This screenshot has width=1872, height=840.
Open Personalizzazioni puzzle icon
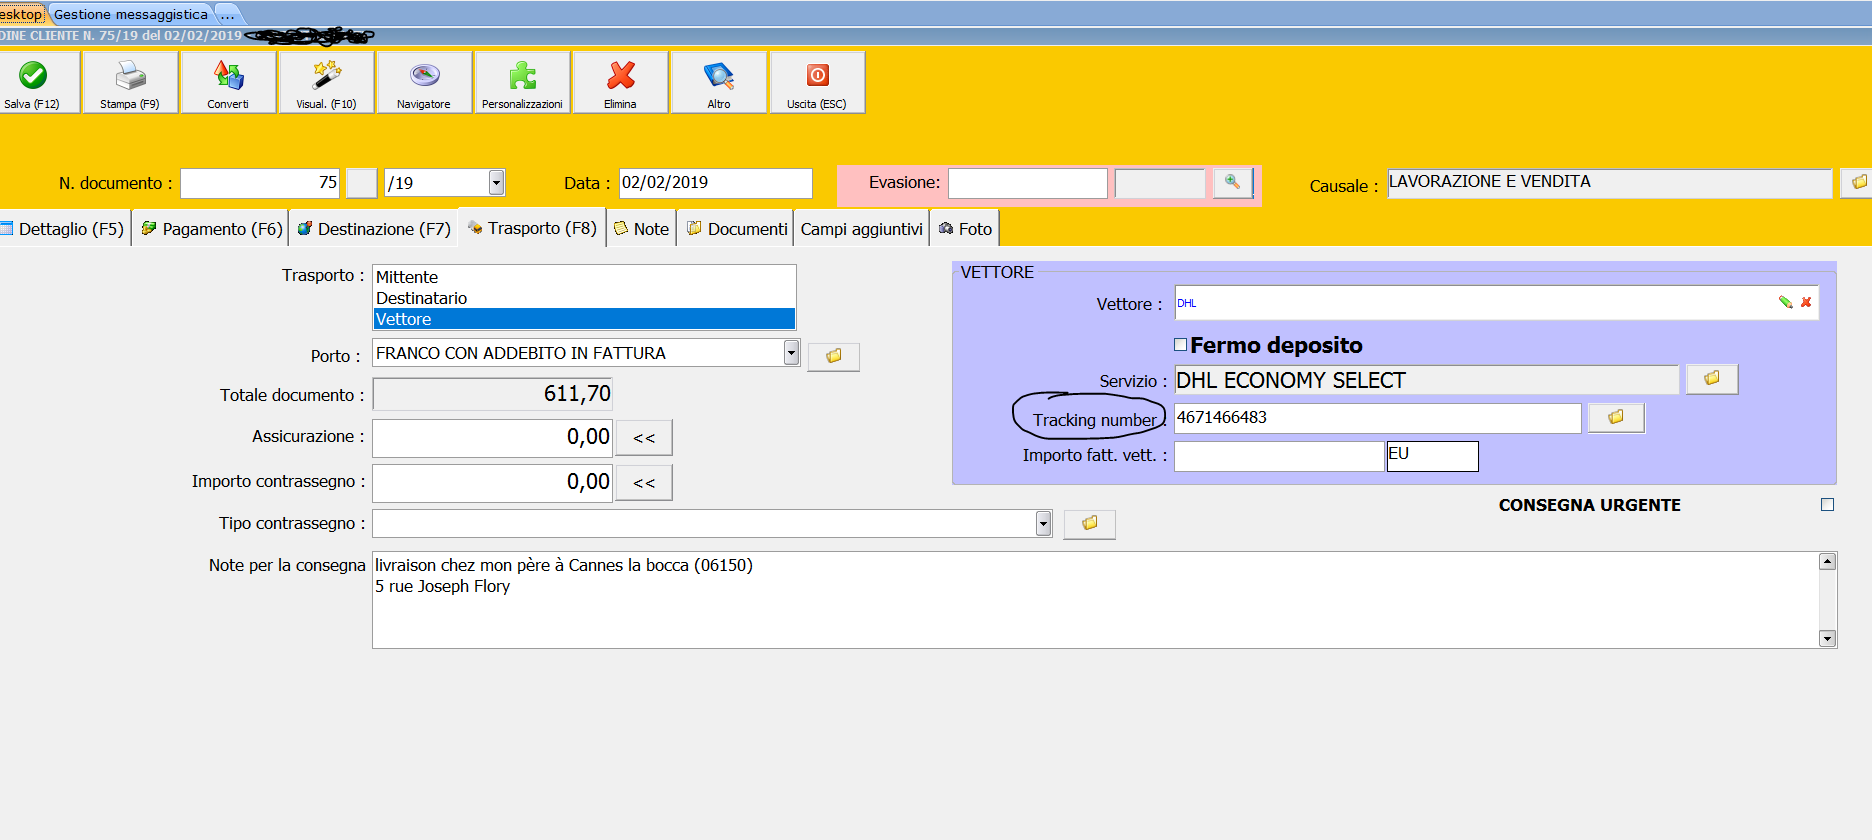click(522, 83)
